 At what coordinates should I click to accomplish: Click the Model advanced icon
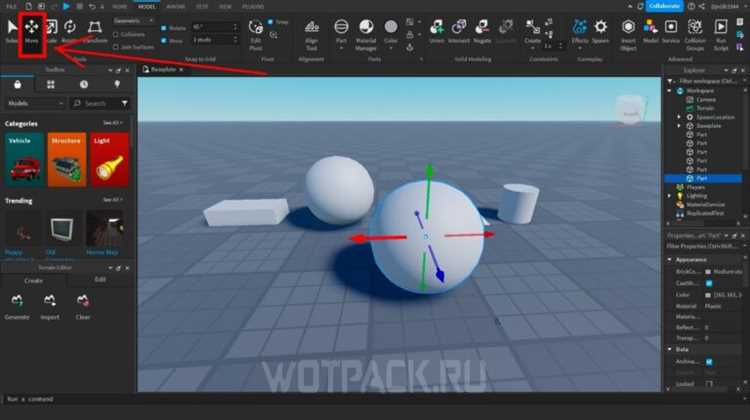(650, 27)
